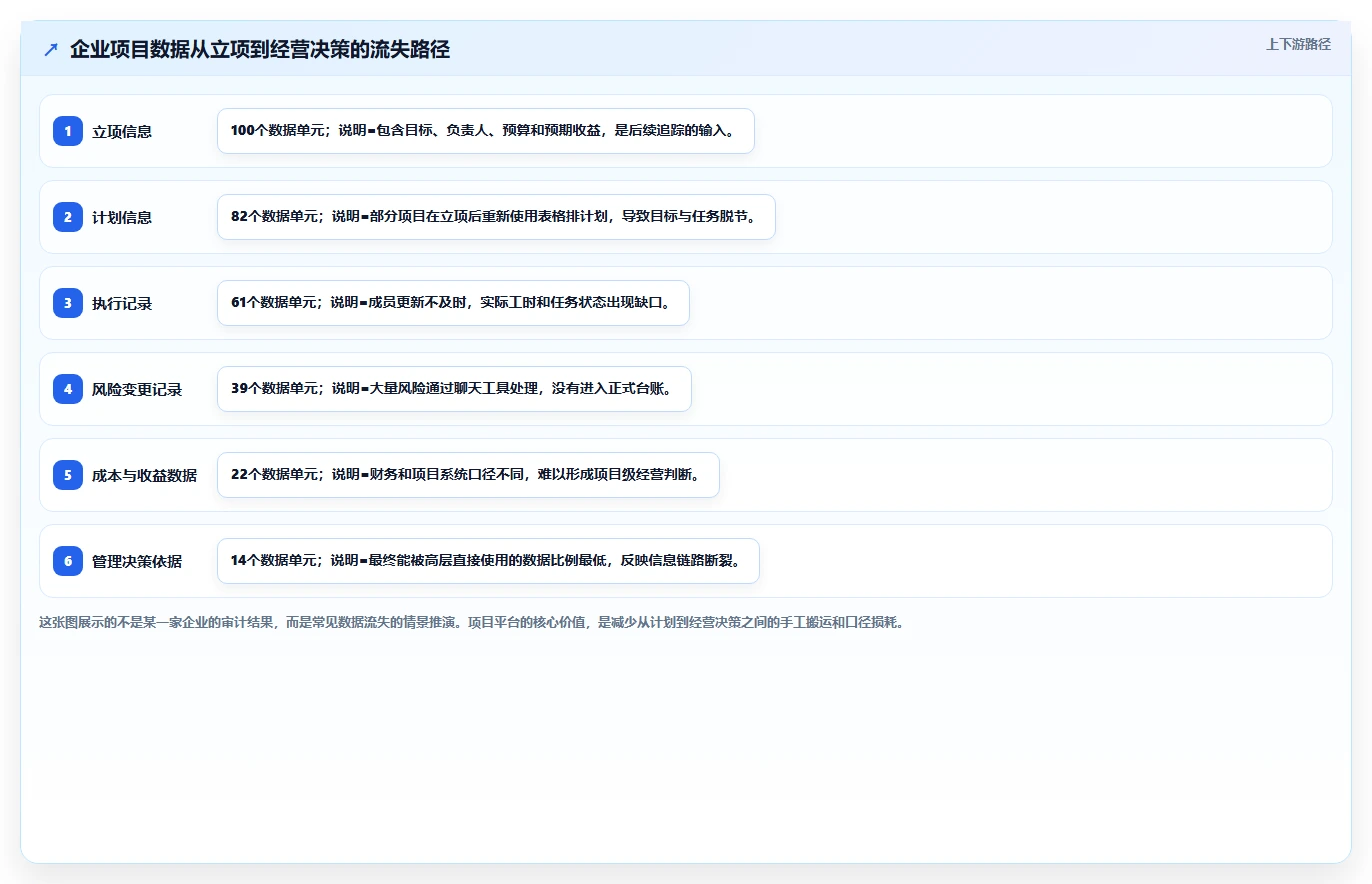Click step badge 4 for 风险变更记录
The height and width of the screenshot is (884, 1372).
[68, 389]
